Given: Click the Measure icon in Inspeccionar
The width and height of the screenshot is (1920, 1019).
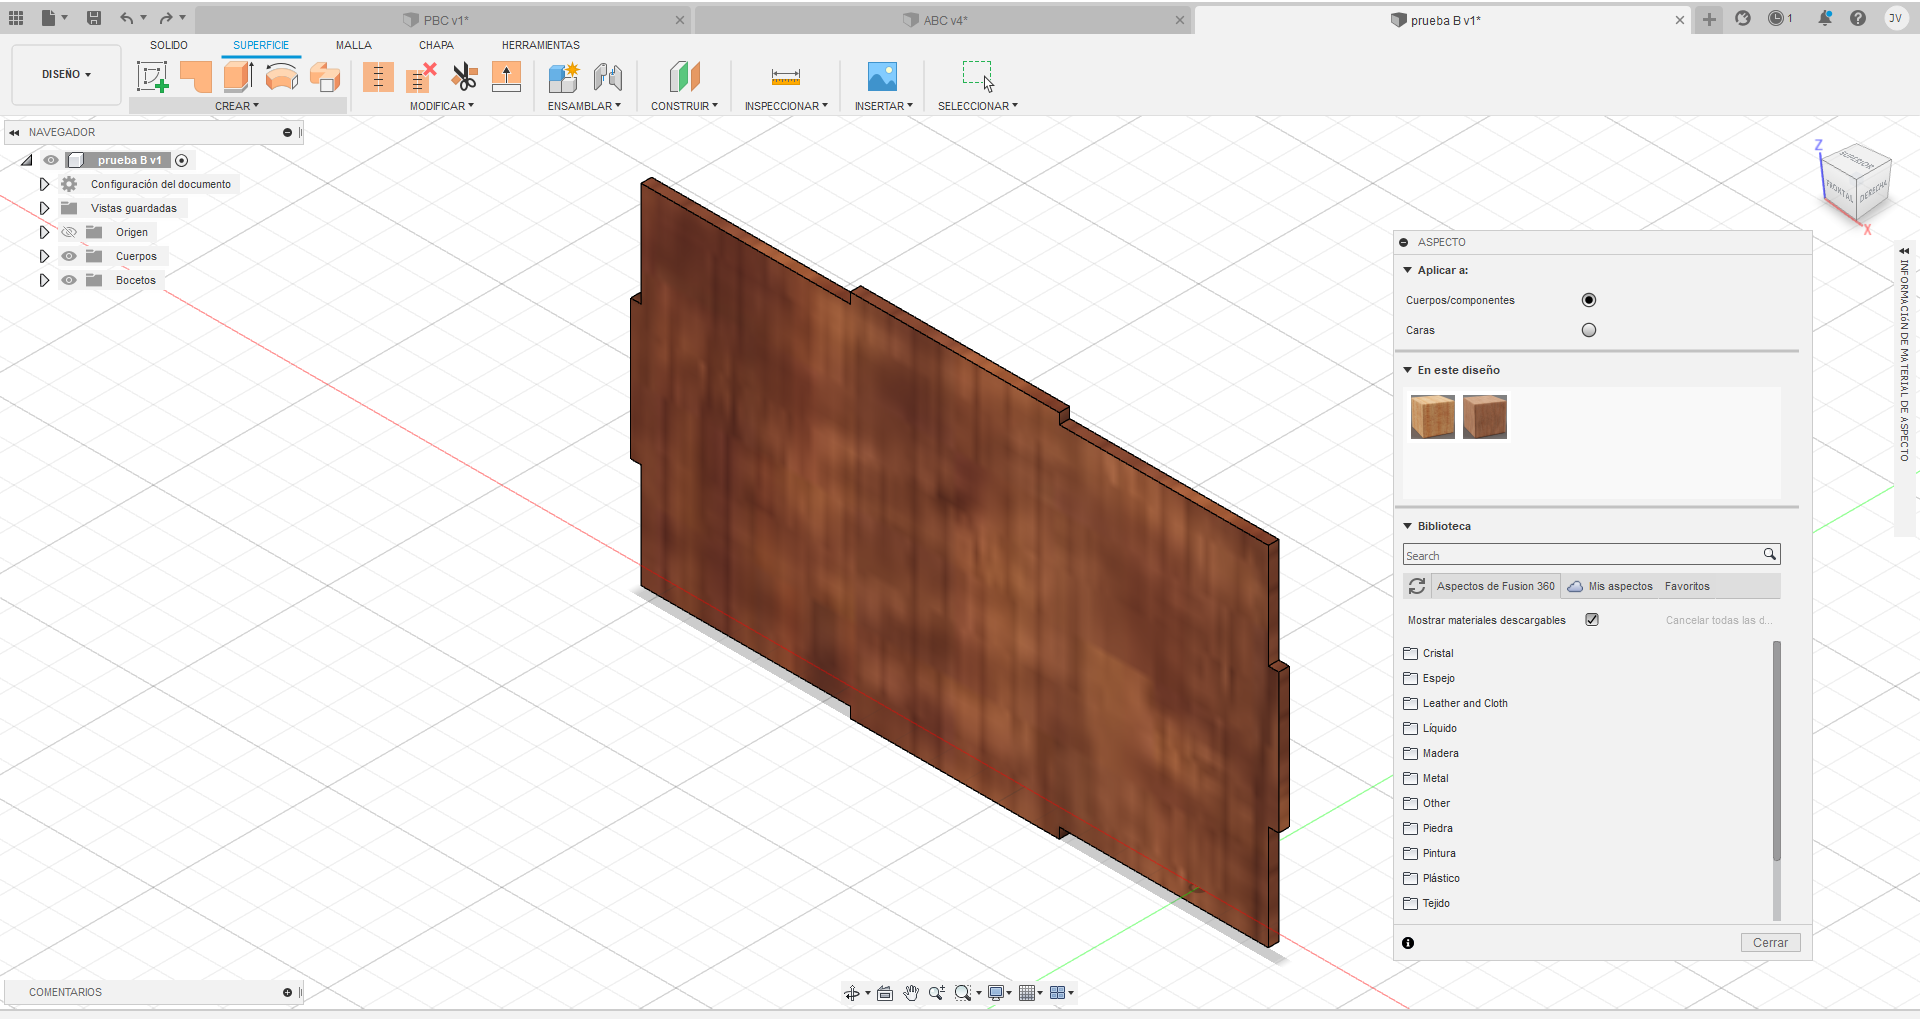Looking at the screenshot, I should (x=786, y=77).
